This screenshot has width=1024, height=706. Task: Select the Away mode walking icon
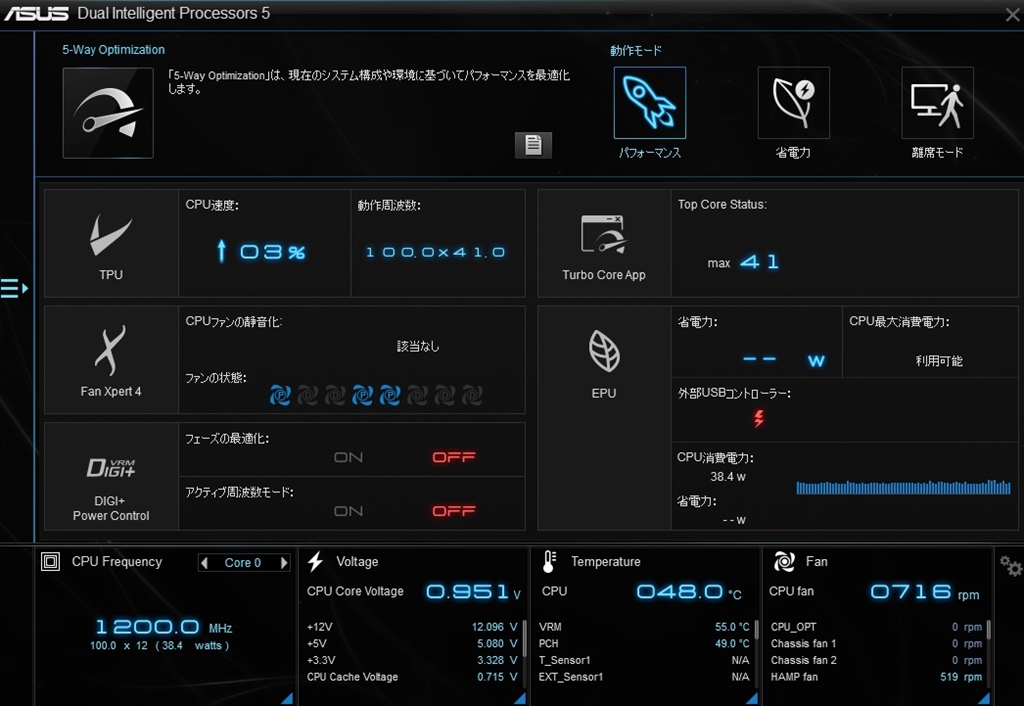pos(937,103)
